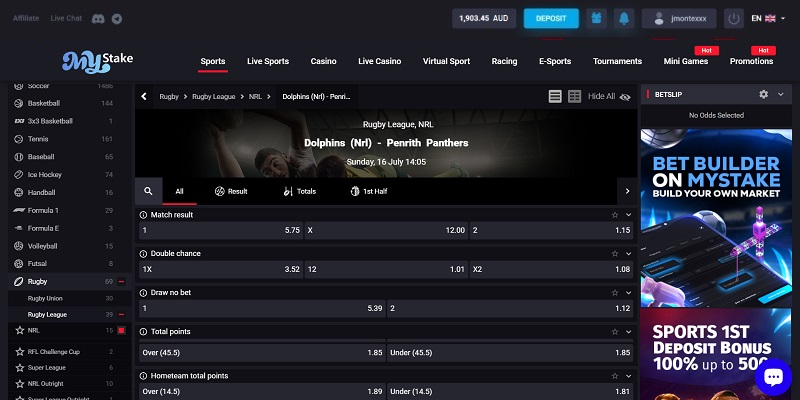Favorite the Total points market star
The image size is (800, 400).
coord(615,332)
